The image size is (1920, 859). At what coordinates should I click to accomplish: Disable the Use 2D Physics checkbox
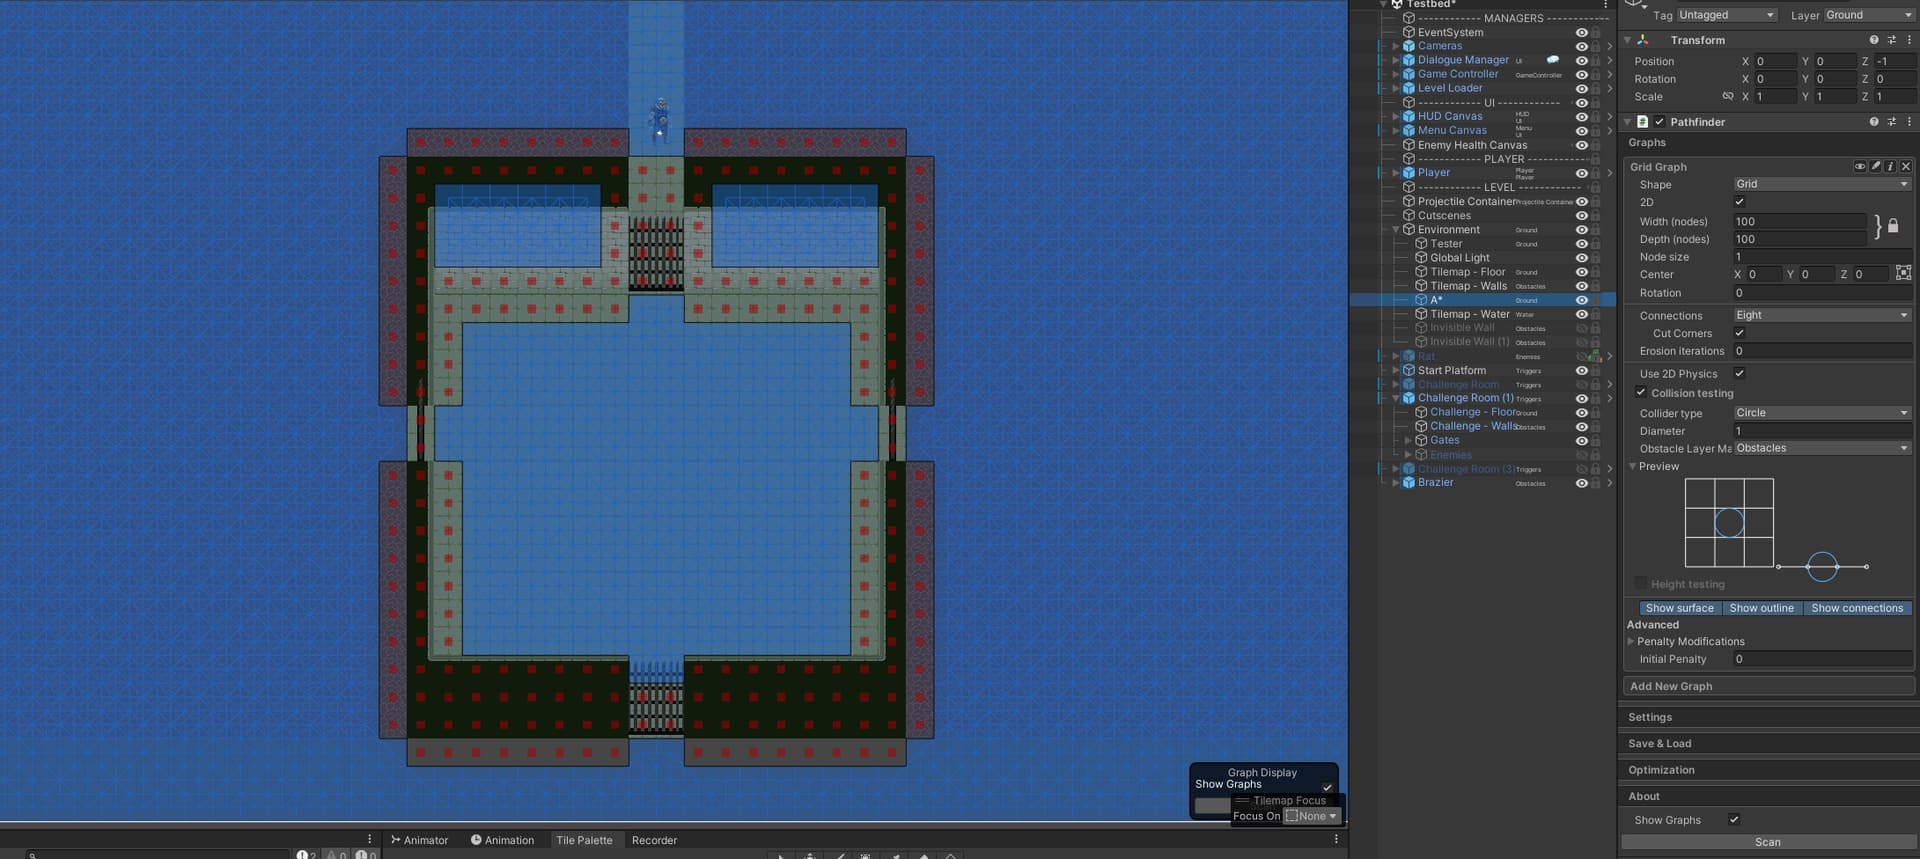click(1739, 373)
